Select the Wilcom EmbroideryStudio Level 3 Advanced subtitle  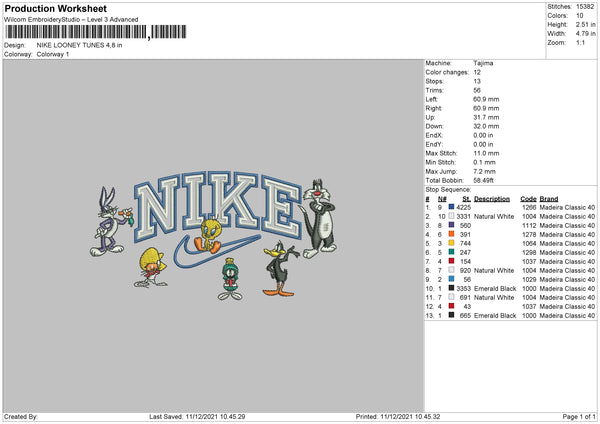[71, 20]
